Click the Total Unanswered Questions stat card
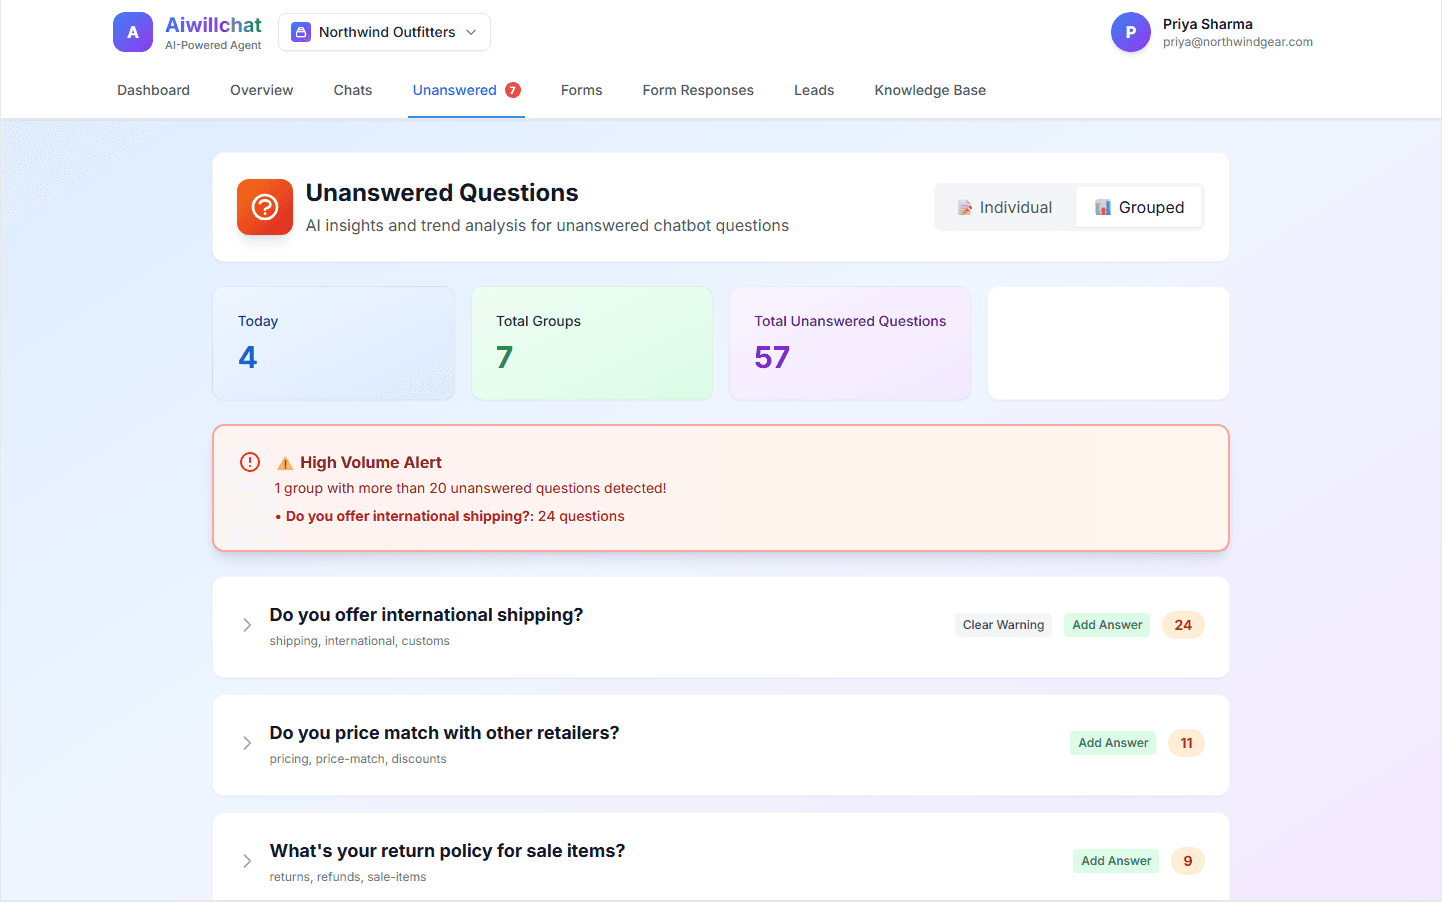1442x902 pixels. [x=850, y=343]
